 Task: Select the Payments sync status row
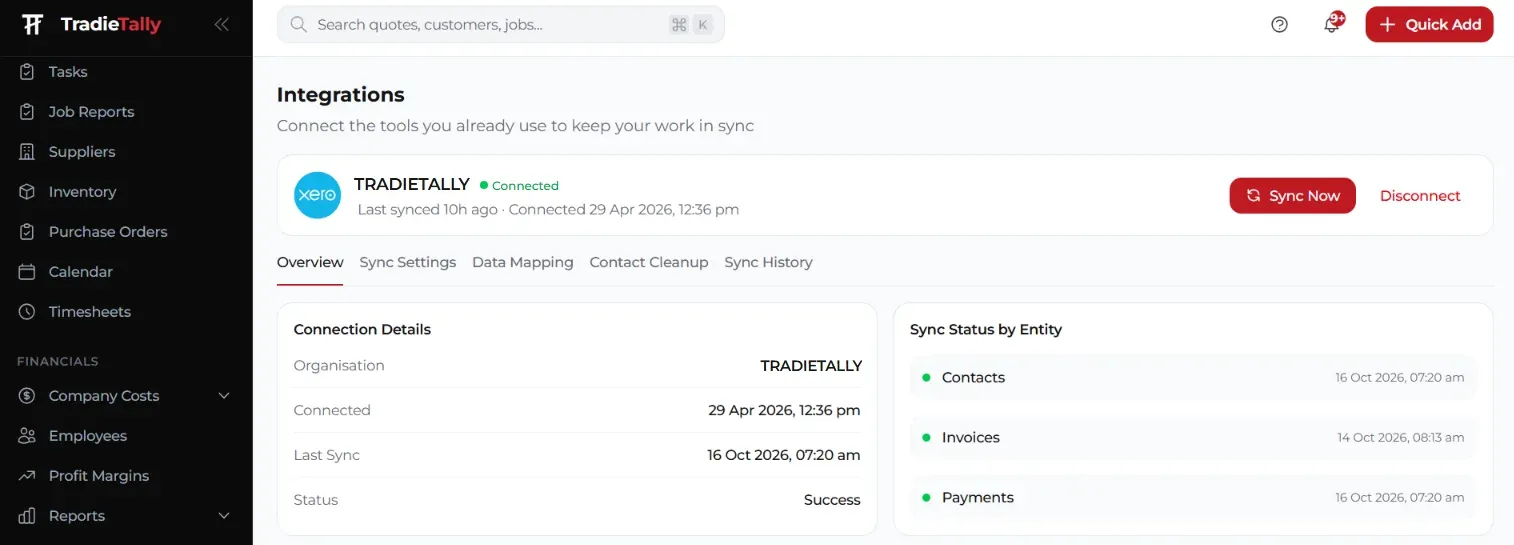click(1193, 498)
